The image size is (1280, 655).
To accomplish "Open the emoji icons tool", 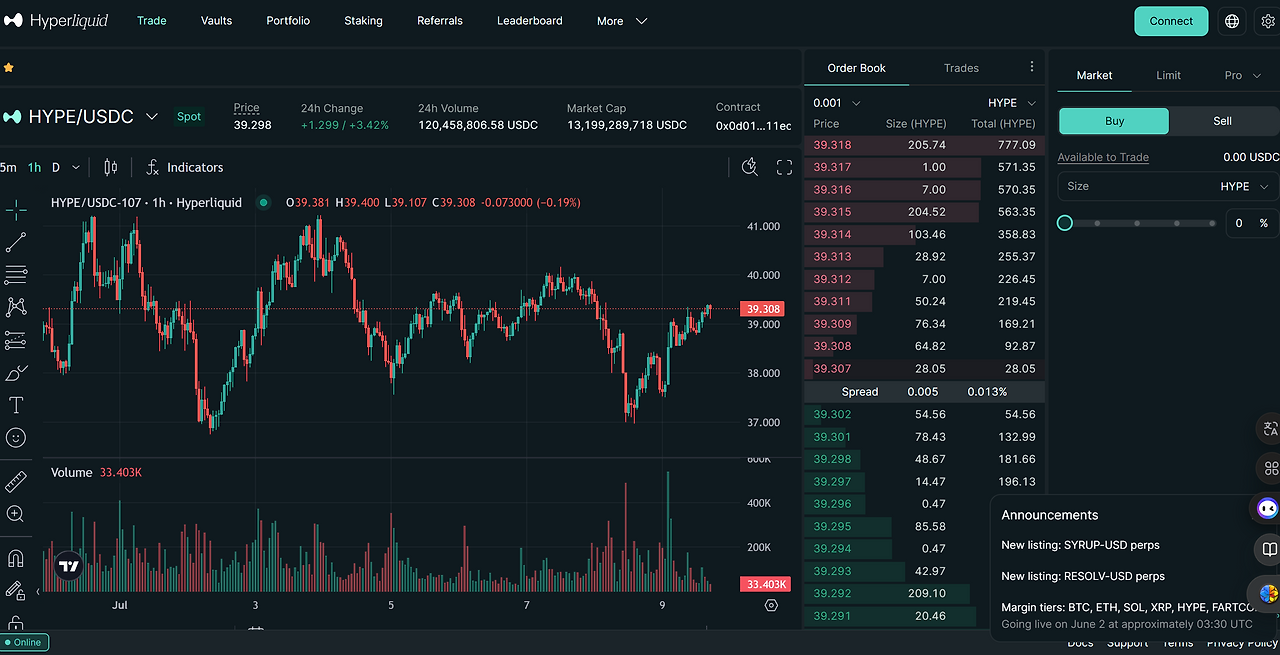I will (x=16, y=438).
